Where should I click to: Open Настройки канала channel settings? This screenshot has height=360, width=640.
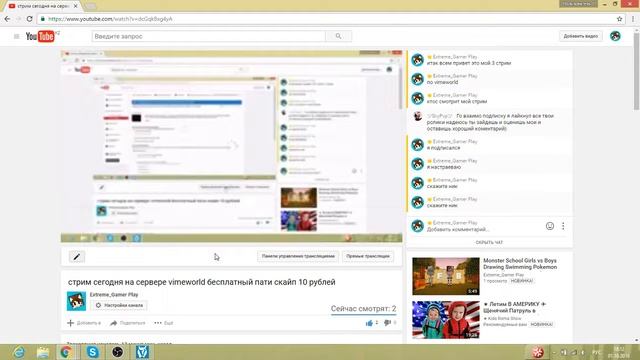pos(119,305)
